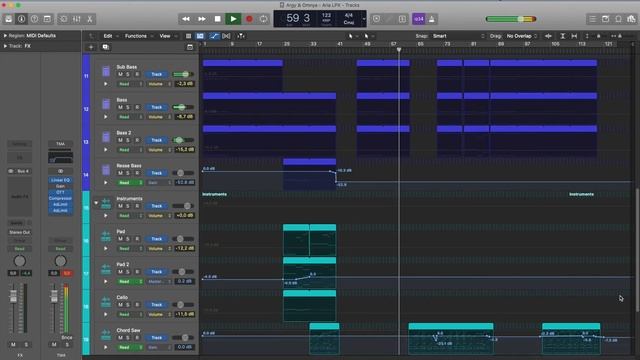
Task: Click the Stop transport button
Action: tap(218, 19)
